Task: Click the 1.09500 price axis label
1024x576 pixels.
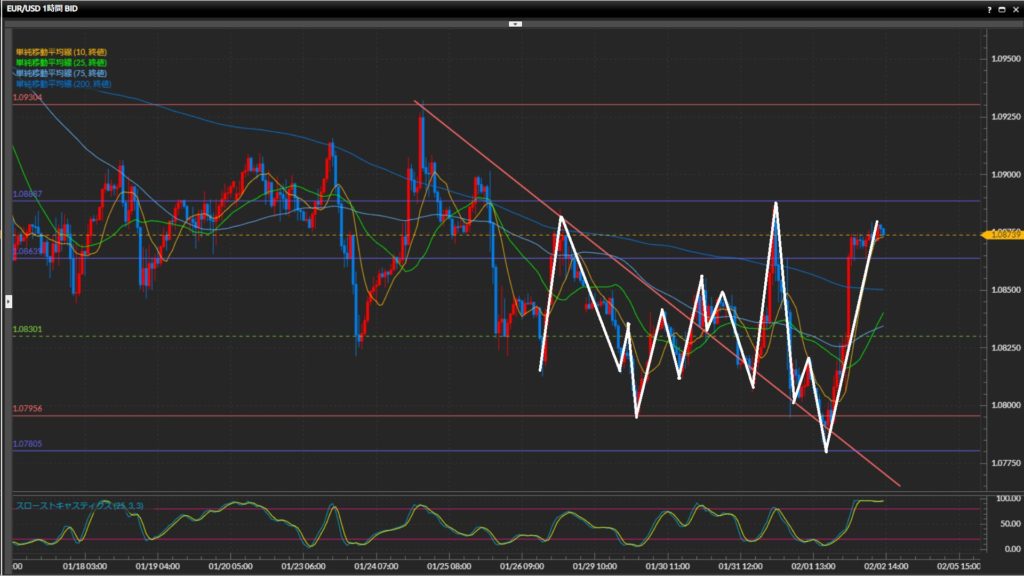Action: (1002, 58)
